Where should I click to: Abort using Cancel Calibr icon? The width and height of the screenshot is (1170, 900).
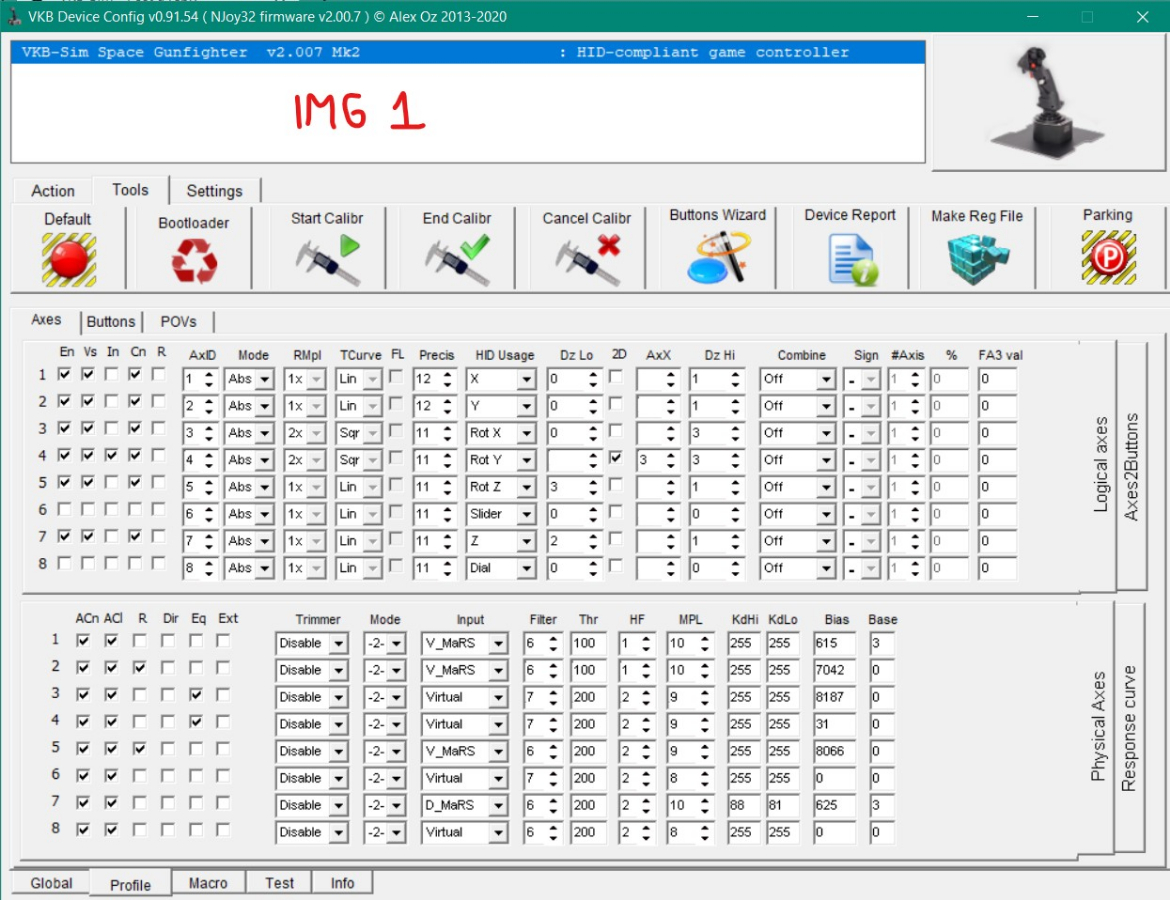588,260
